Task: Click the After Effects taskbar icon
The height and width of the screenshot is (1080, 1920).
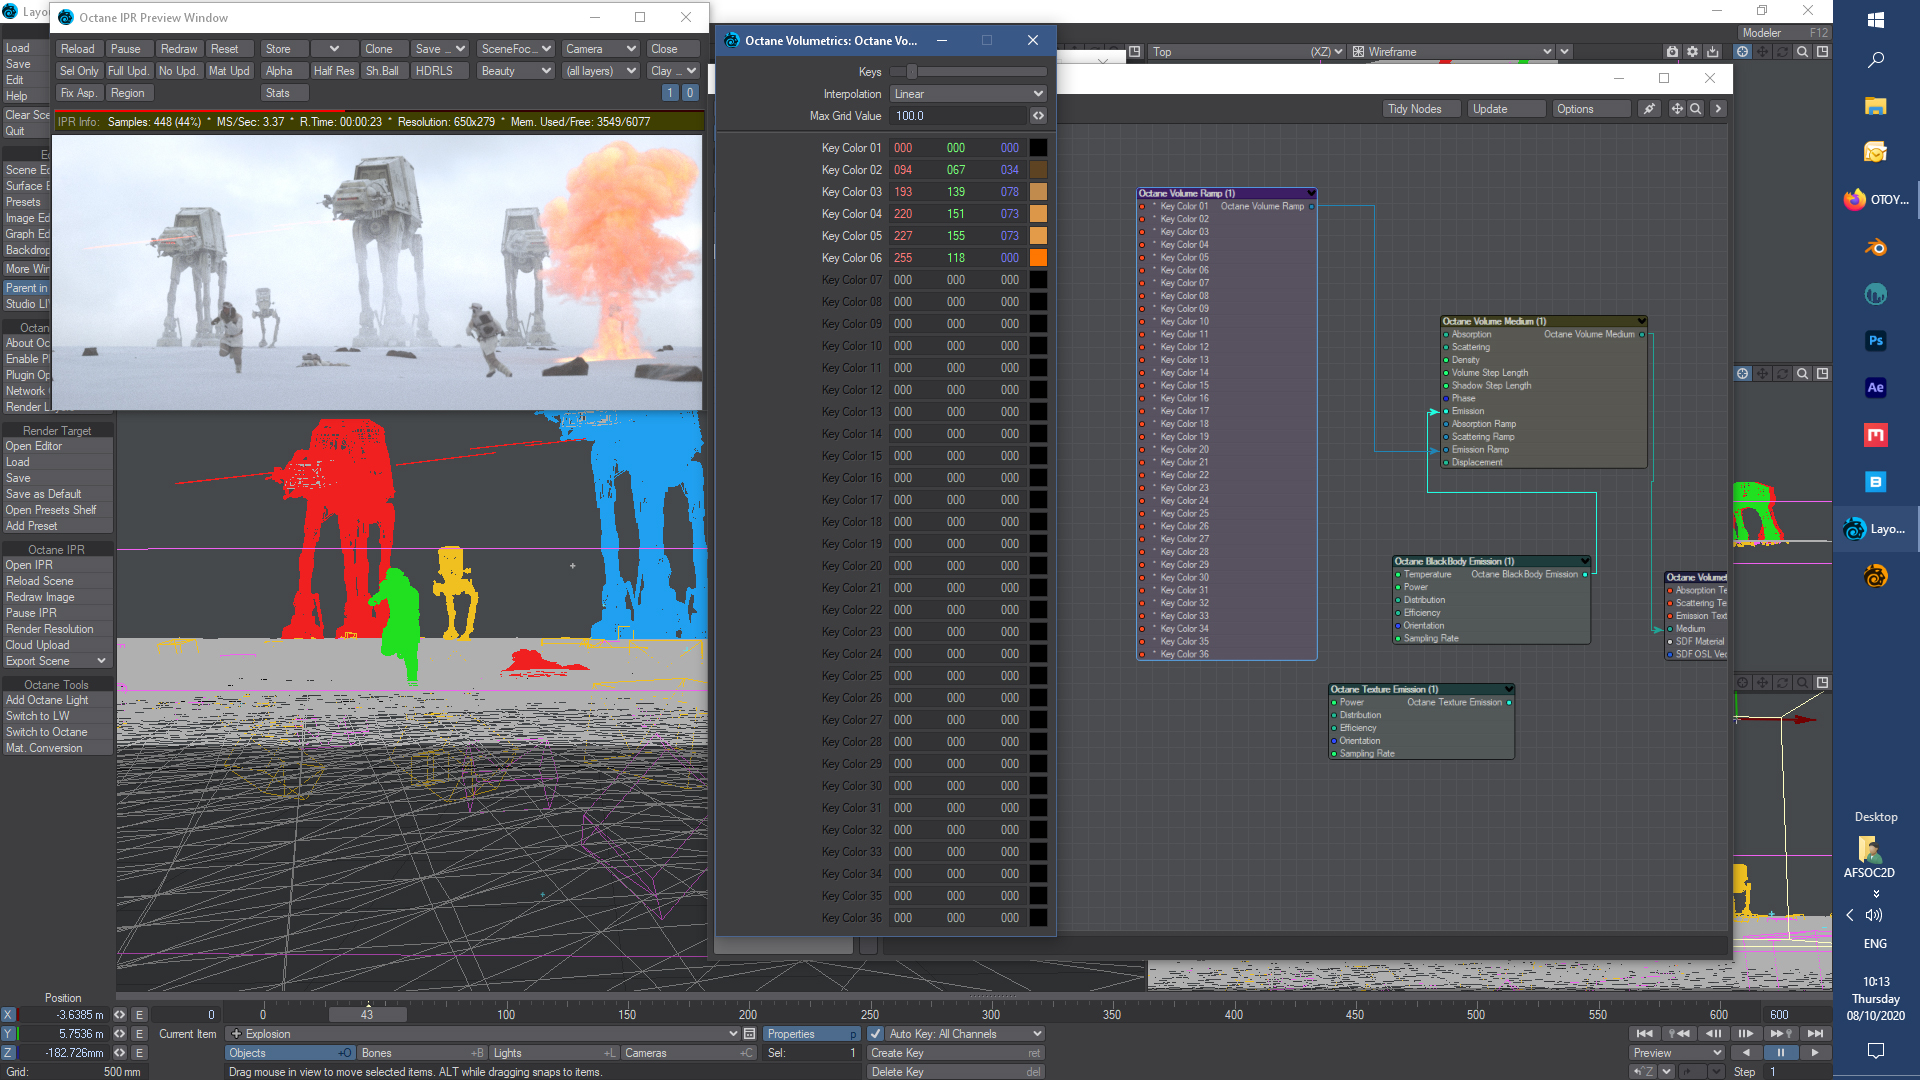Action: point(1875,388)
